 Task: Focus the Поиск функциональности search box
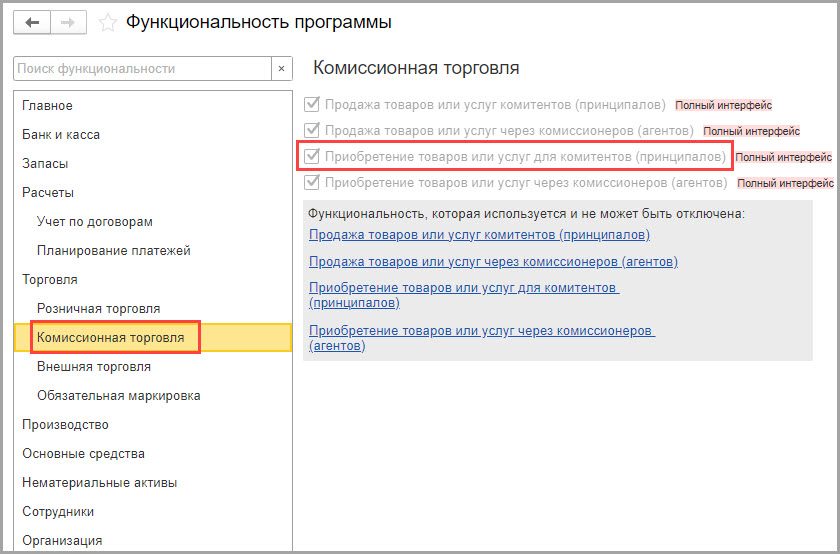click(x=142, y=69)
